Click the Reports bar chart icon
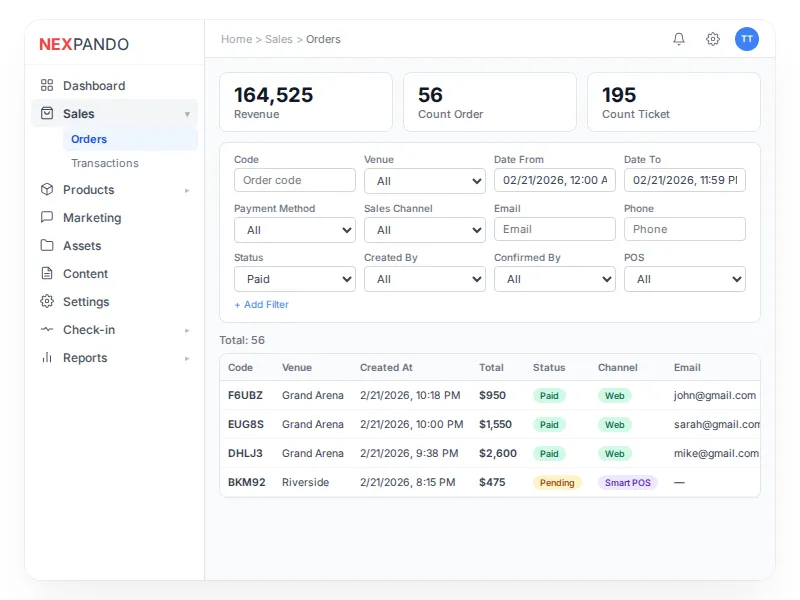The height and width of the screenshot is (600, 800). (47, 358)
